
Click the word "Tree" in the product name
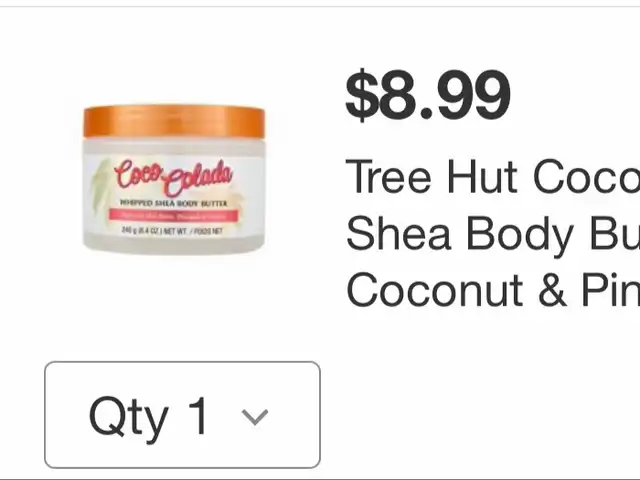[388, 177]
